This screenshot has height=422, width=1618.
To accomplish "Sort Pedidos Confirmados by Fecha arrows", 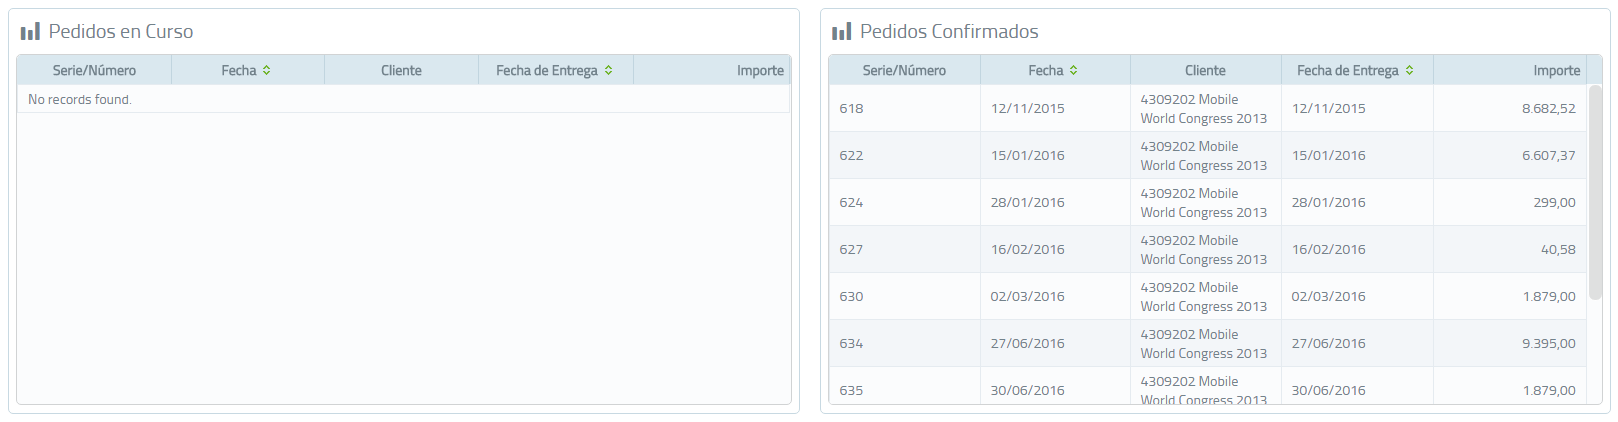I will tap(1073, 70).
